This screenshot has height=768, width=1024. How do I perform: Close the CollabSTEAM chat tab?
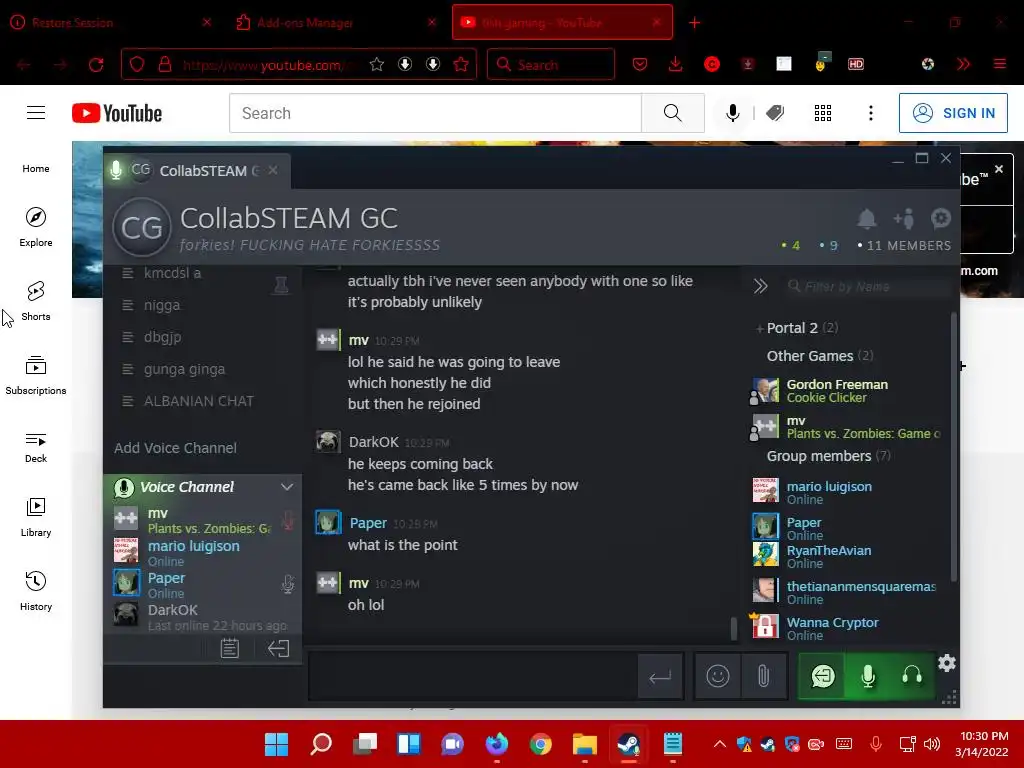click(273, 170)
